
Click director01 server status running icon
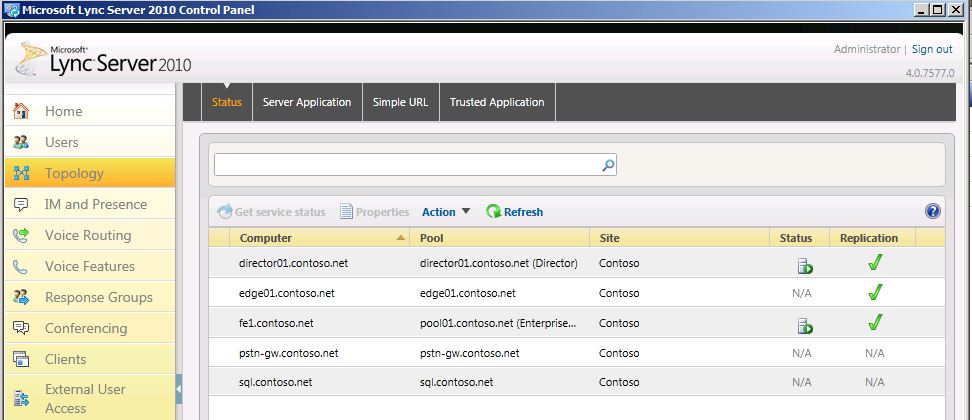[x=805, y=266]
